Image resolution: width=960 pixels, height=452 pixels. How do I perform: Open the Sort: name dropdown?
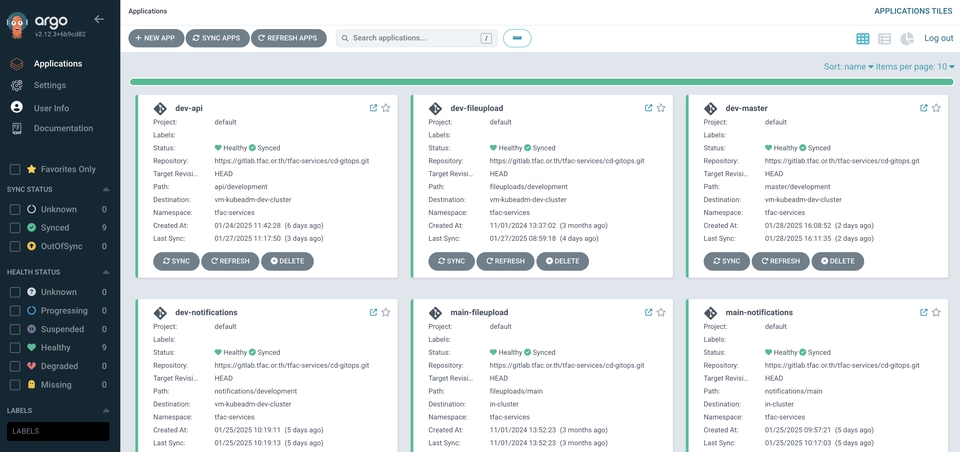point(849,67)
